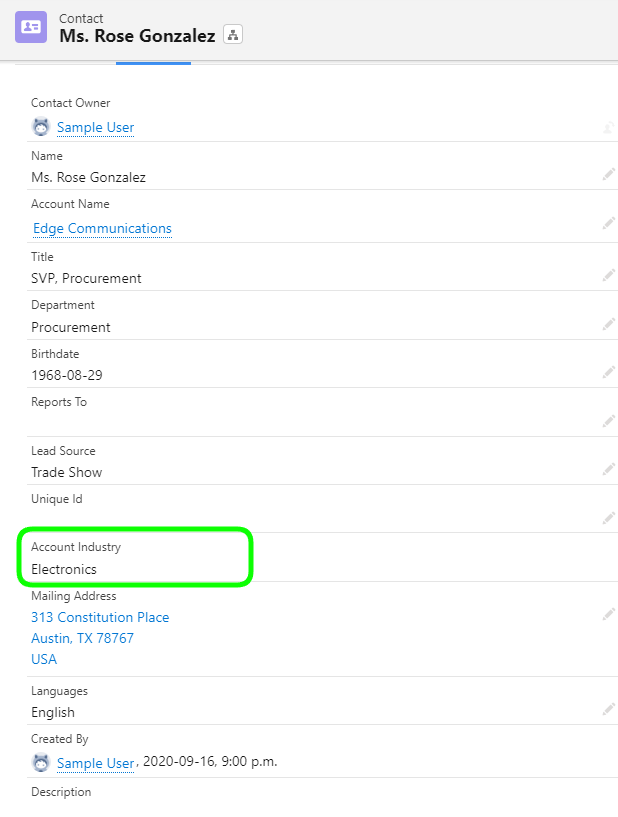
Task: Click the 313 Constitution Place address link
Action: [100, 617]
